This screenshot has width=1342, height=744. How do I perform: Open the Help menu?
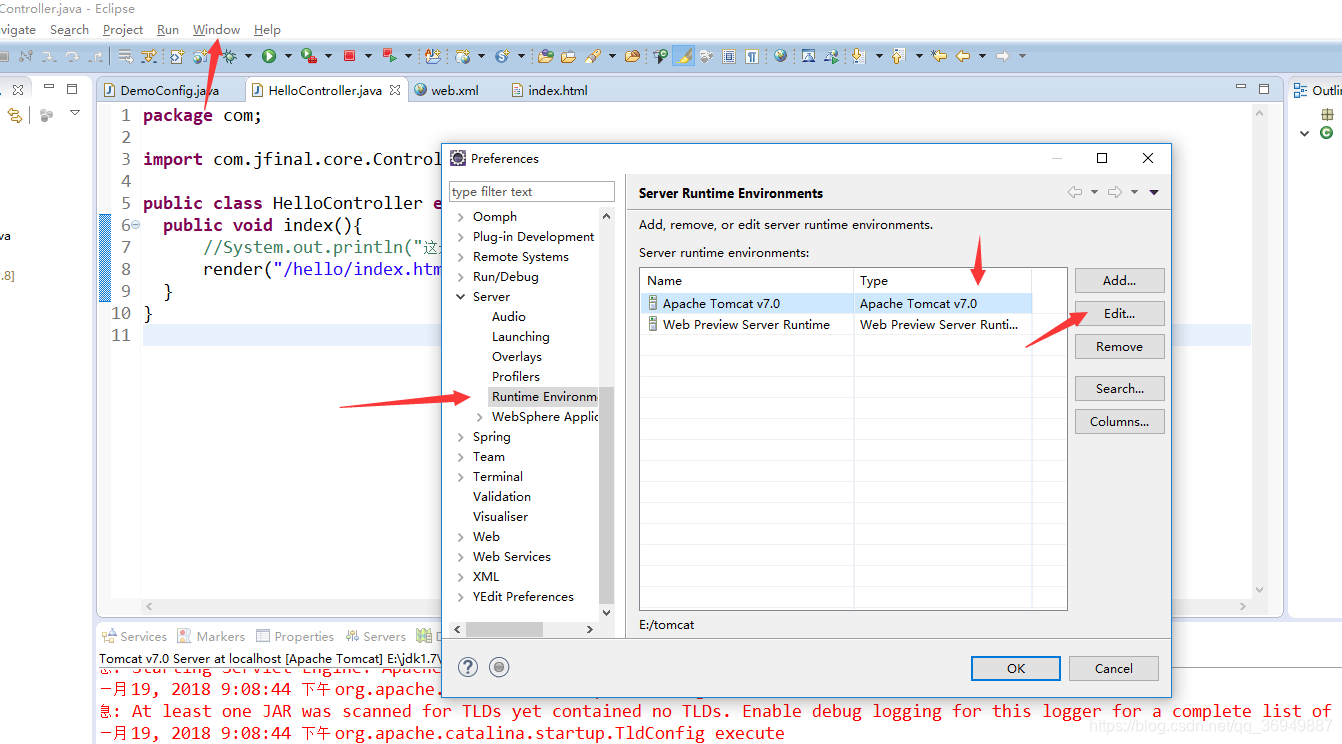click(267, 30)
